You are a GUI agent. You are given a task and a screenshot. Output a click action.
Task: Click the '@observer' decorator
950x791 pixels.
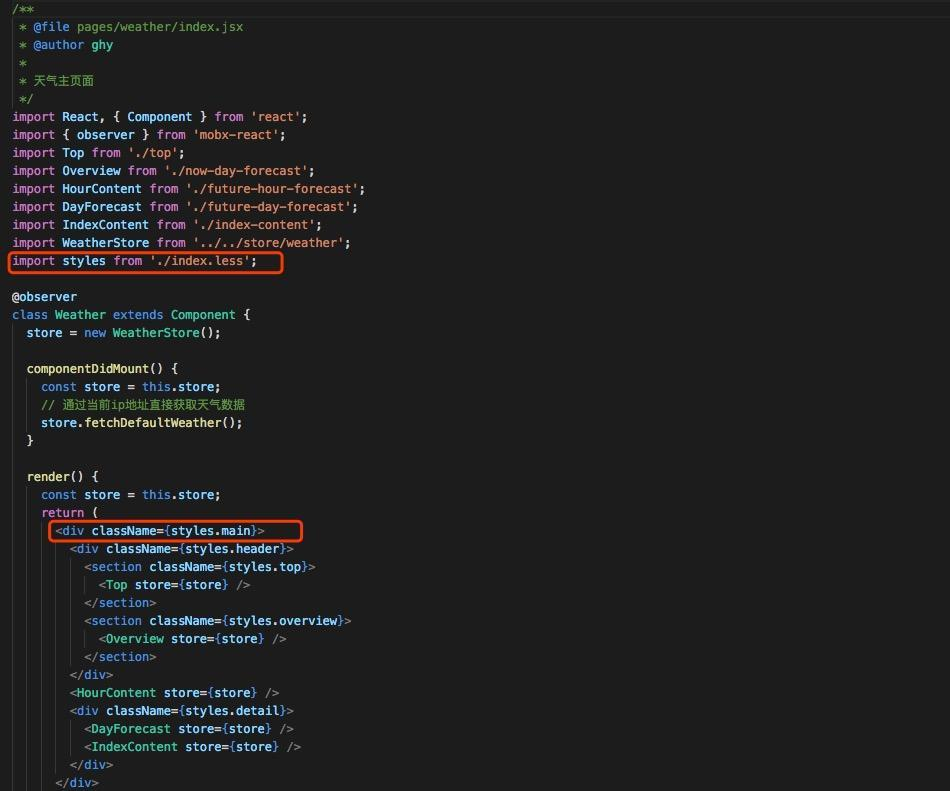click(45, 297)
